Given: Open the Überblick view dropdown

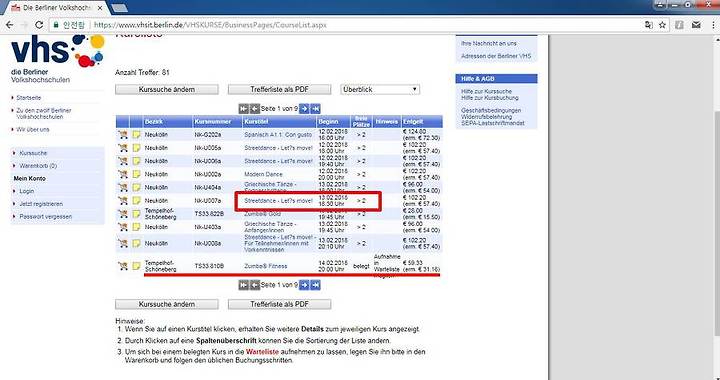Looking at the screenshot, I should coord(380,89).
